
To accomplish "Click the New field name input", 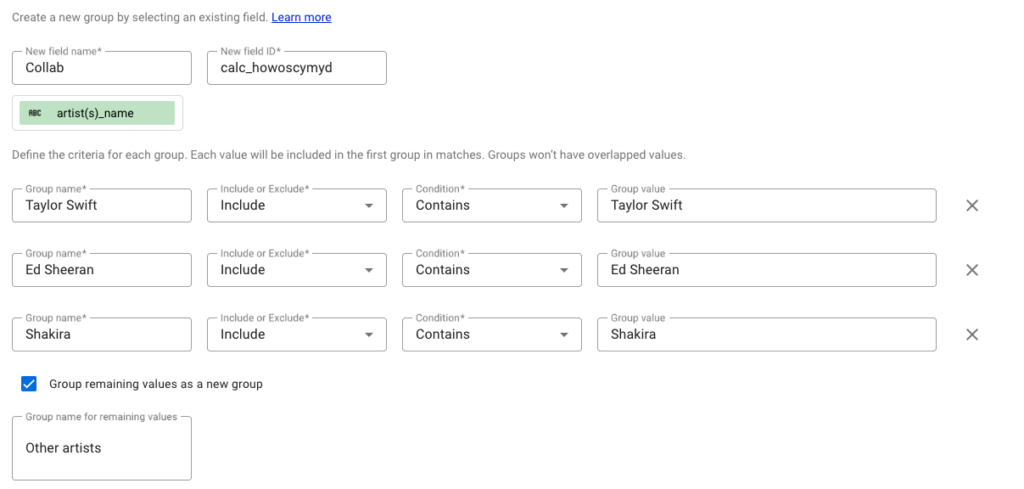I will coord(101,68).
